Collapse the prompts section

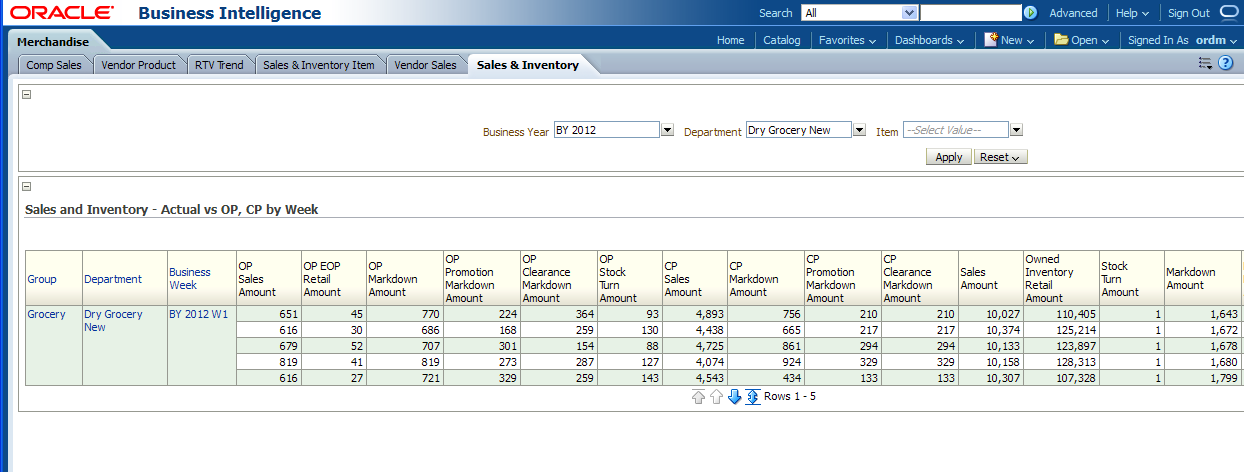tap(27, 94)
